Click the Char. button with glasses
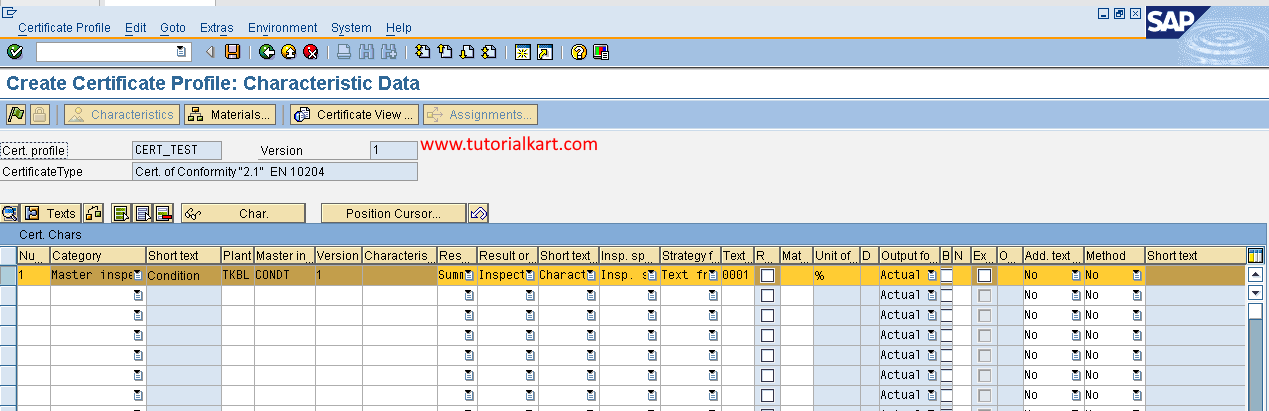 pyautogui.click(x=243, y=213)
